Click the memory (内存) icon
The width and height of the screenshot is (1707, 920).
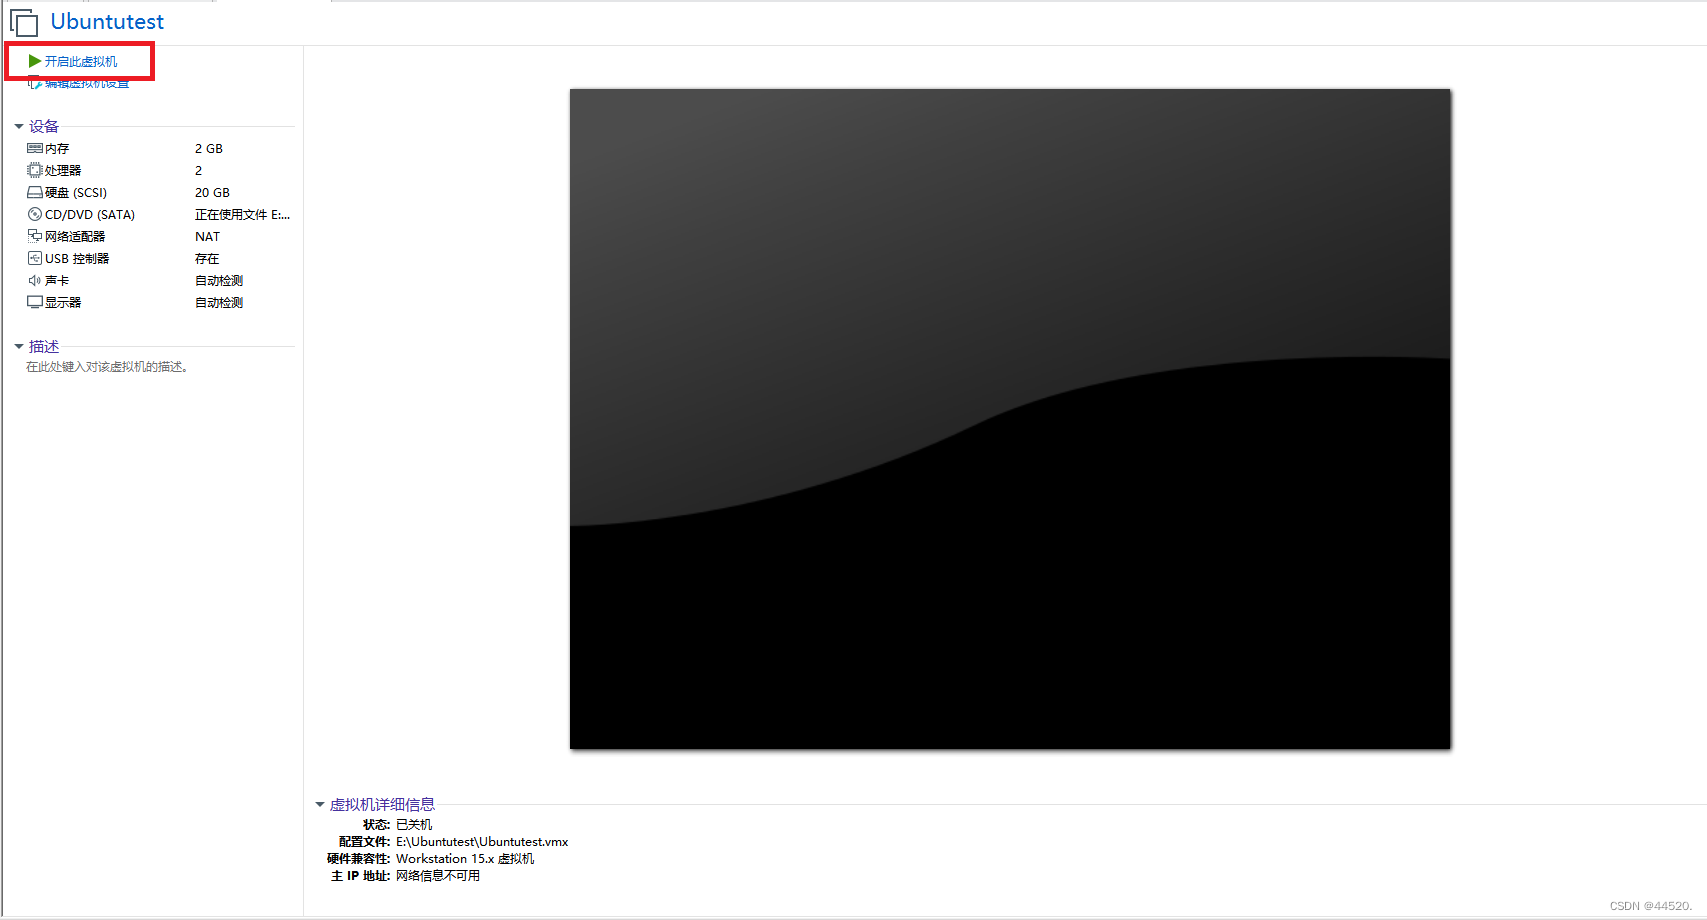(35, 148)
